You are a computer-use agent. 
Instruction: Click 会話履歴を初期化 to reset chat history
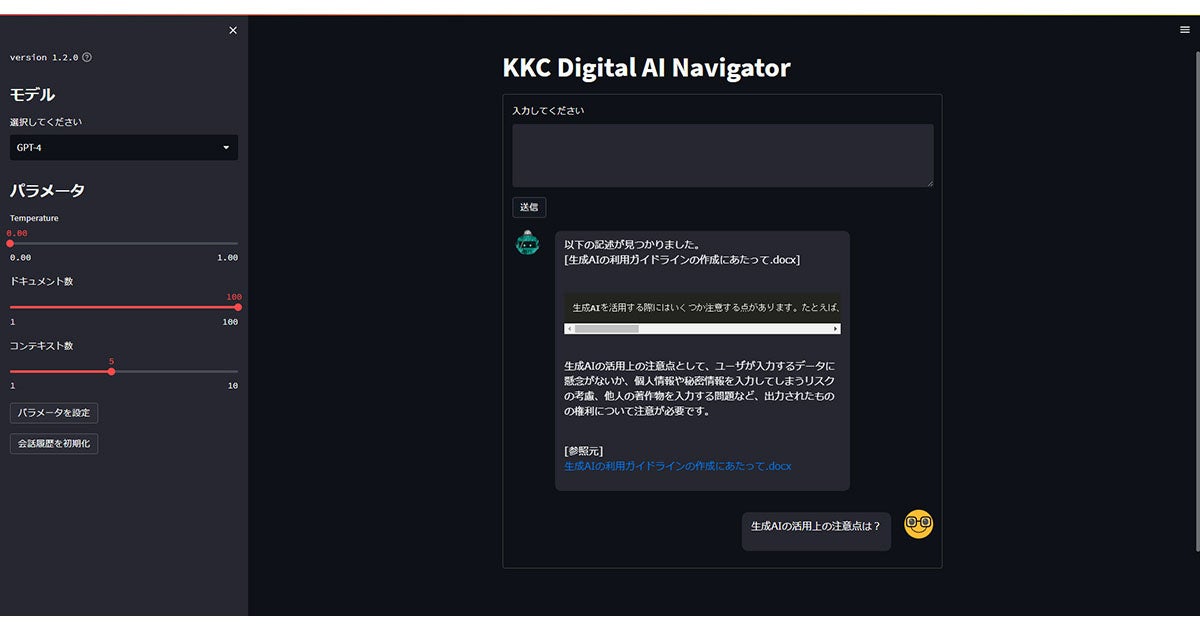[53, 444]
